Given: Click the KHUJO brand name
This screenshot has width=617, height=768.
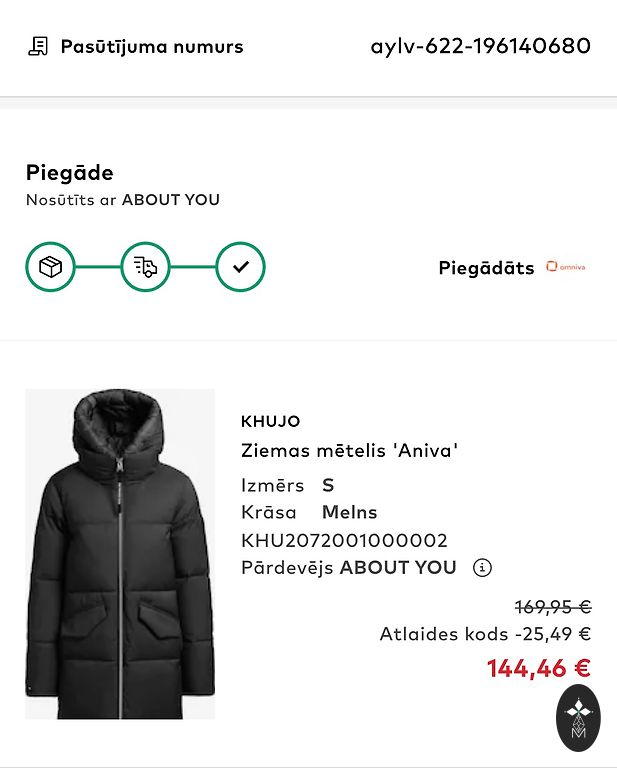Looking at the screenshot, I should point(270,421).
